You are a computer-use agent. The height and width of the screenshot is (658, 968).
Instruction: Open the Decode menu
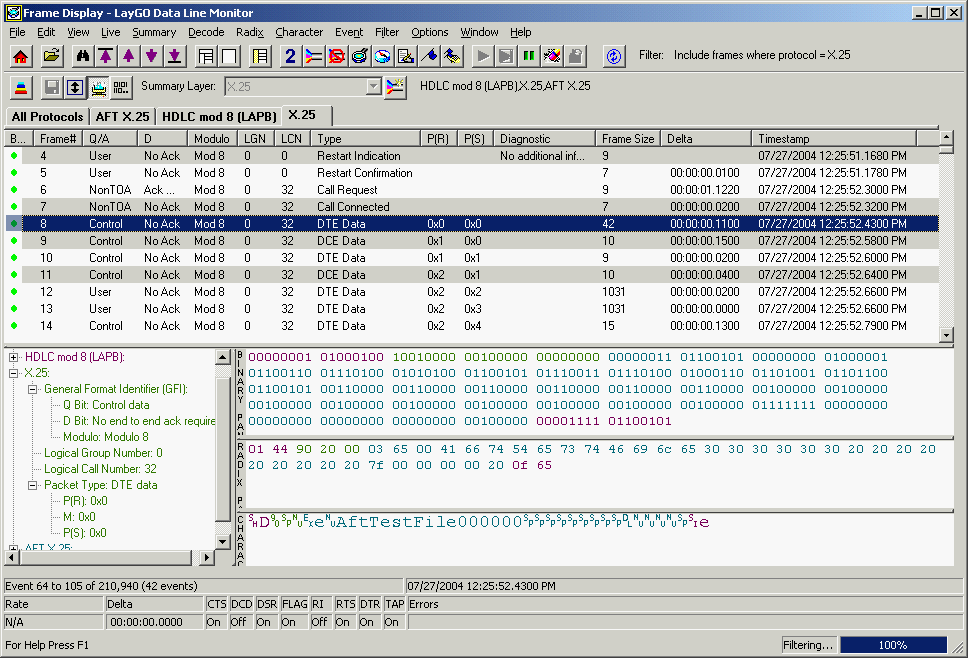coord(206,32)
